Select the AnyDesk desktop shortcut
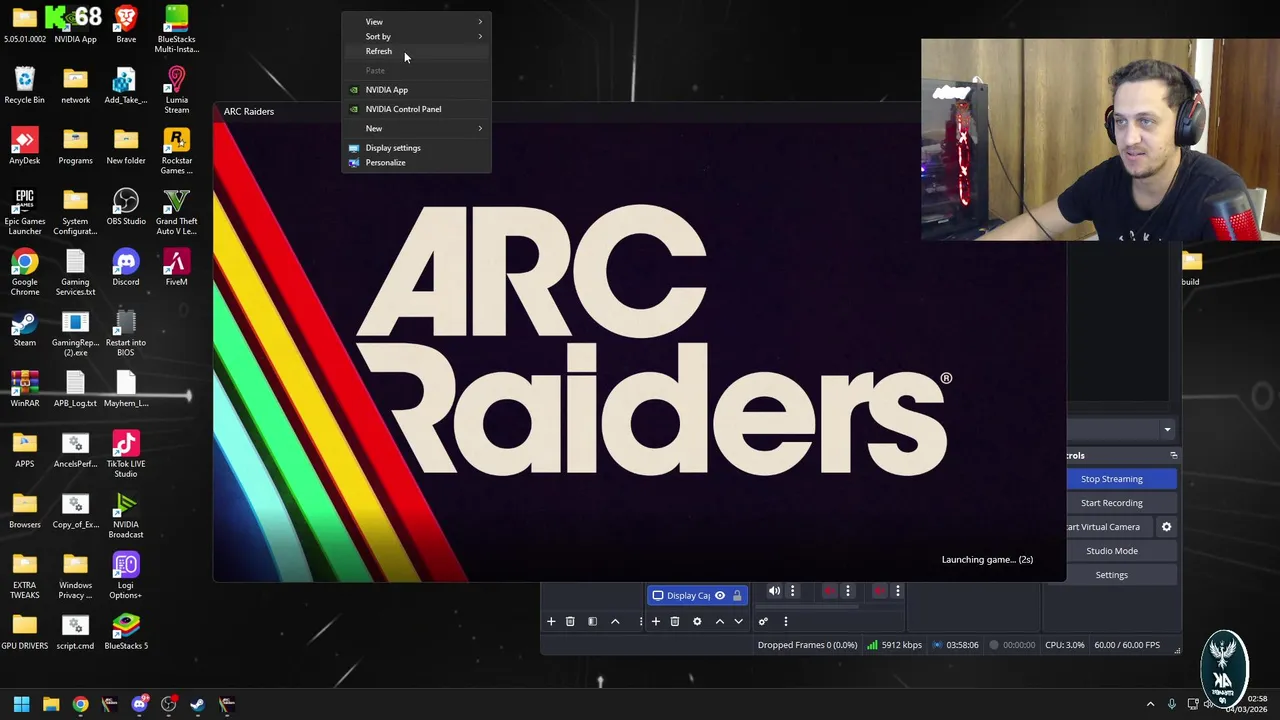This screenshot has height=720, width=1280. click(x=24, y=146)
